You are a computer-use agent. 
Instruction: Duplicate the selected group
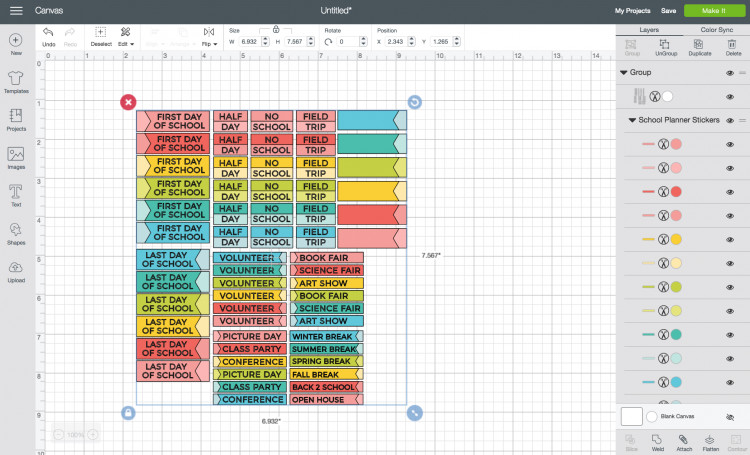[700, 48]
